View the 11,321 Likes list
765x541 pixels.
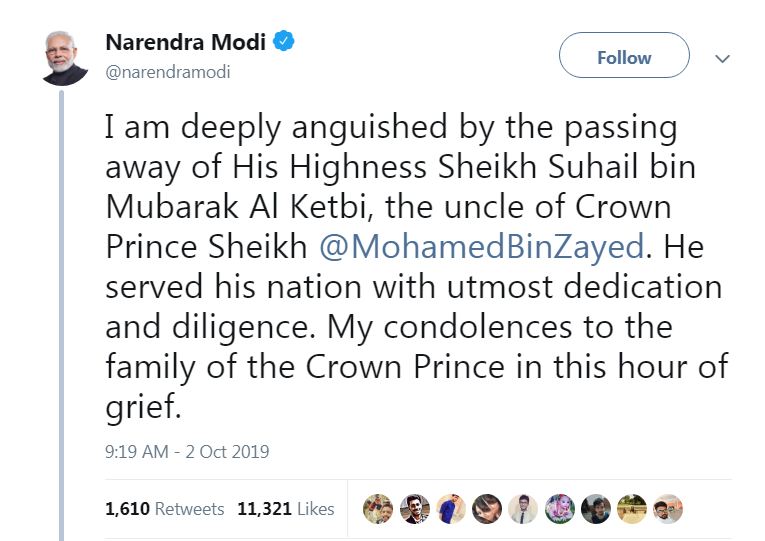285,509
